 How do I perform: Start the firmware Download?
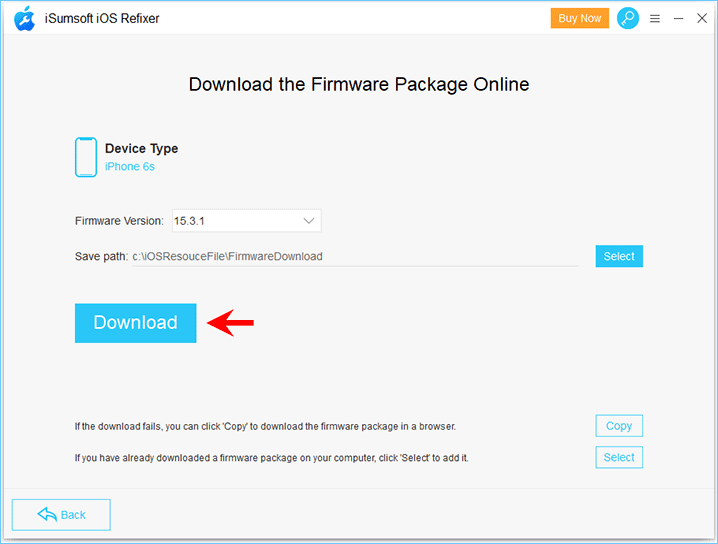pos(136,323)
